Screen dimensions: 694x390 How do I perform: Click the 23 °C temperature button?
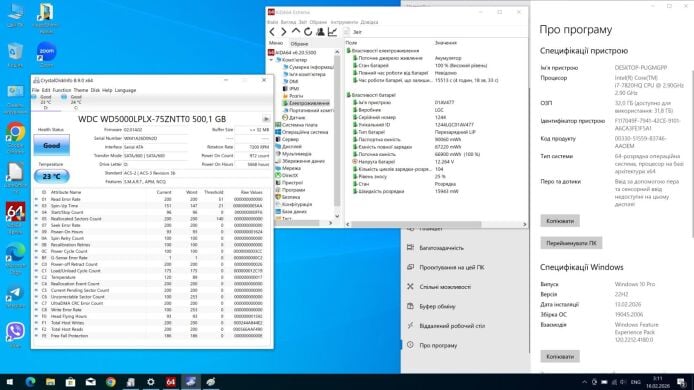click(51, 176)
